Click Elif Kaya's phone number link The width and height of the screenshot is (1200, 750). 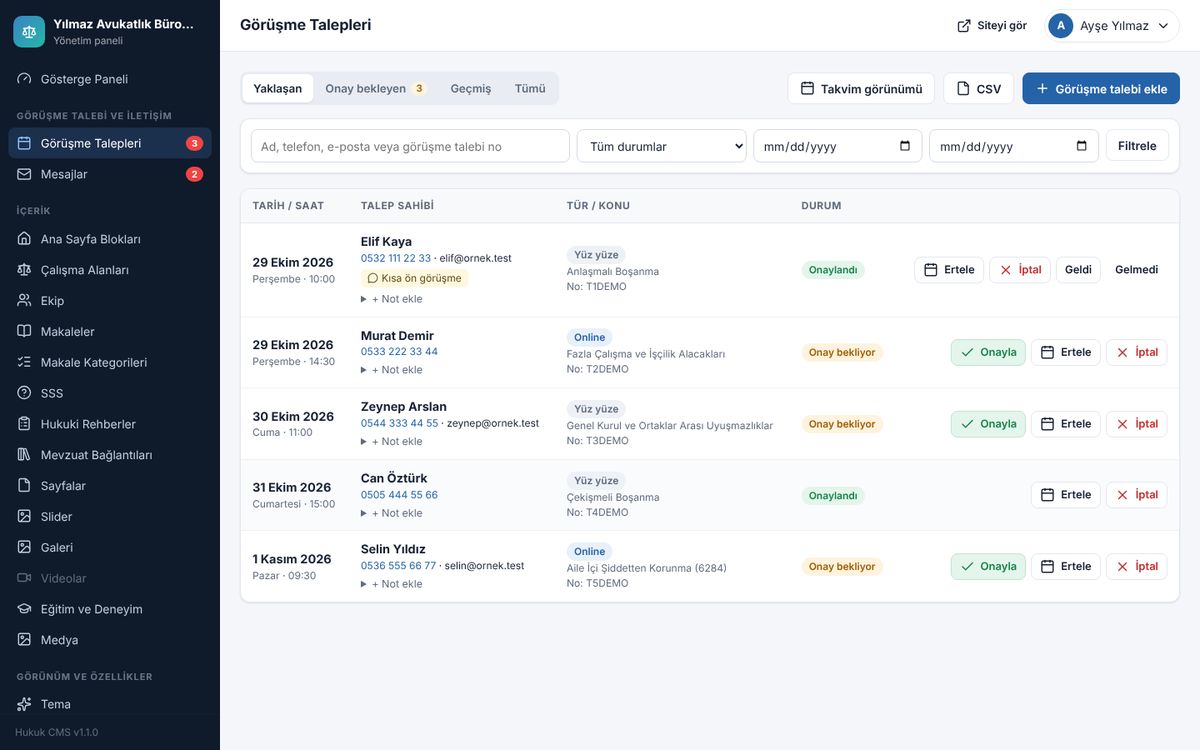click(396, 258)
